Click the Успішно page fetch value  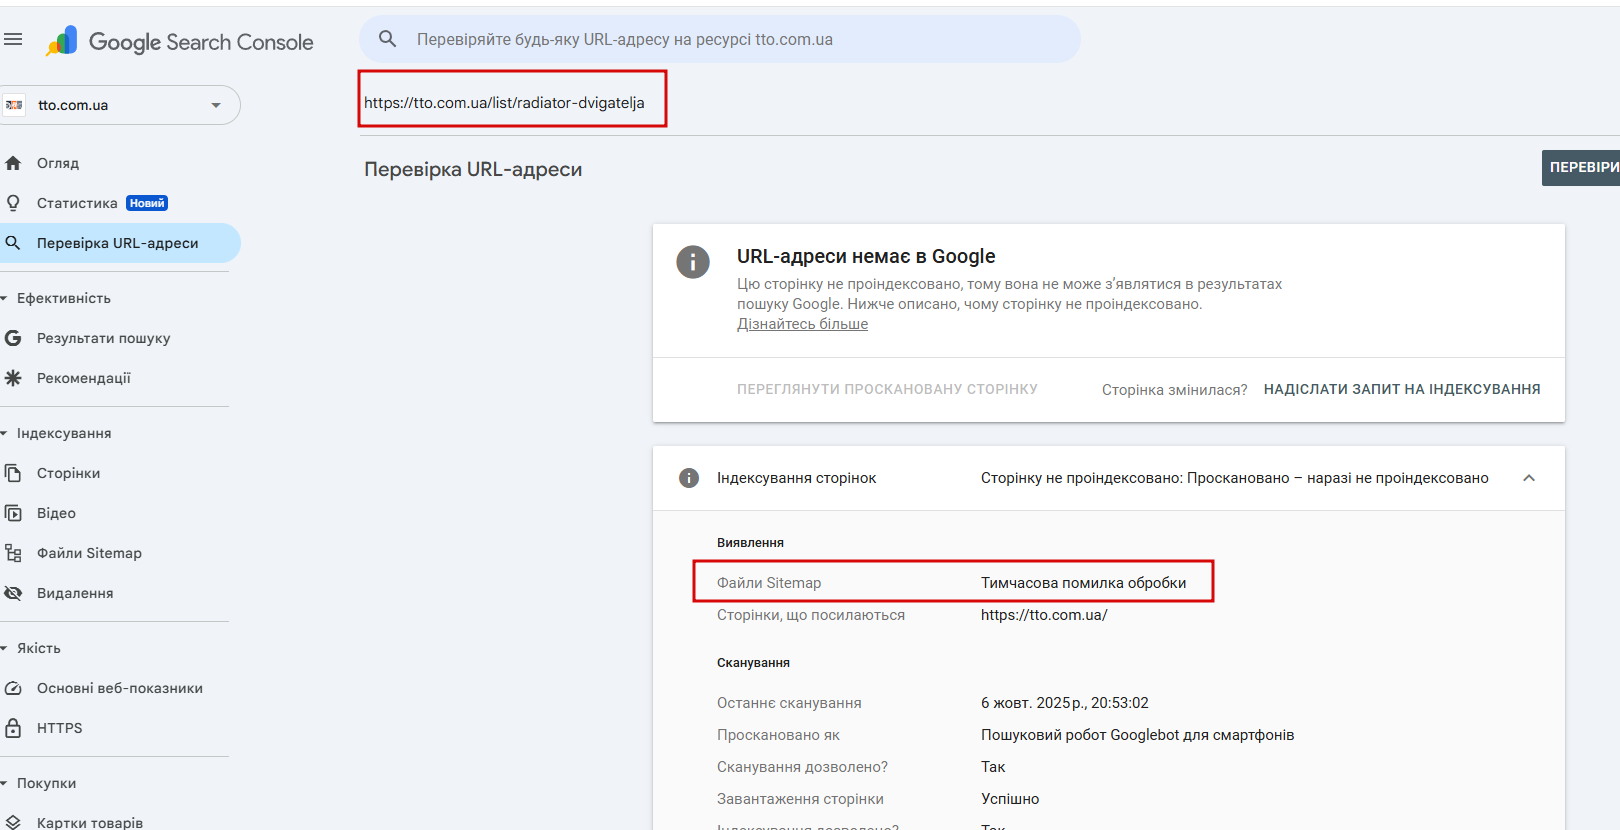tap(1010, 799)
